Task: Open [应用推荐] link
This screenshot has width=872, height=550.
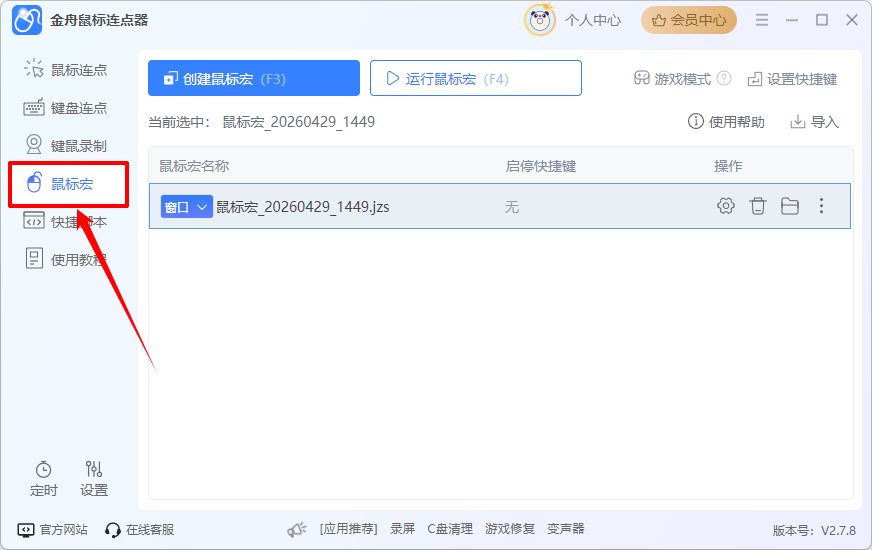Action: 348,529
